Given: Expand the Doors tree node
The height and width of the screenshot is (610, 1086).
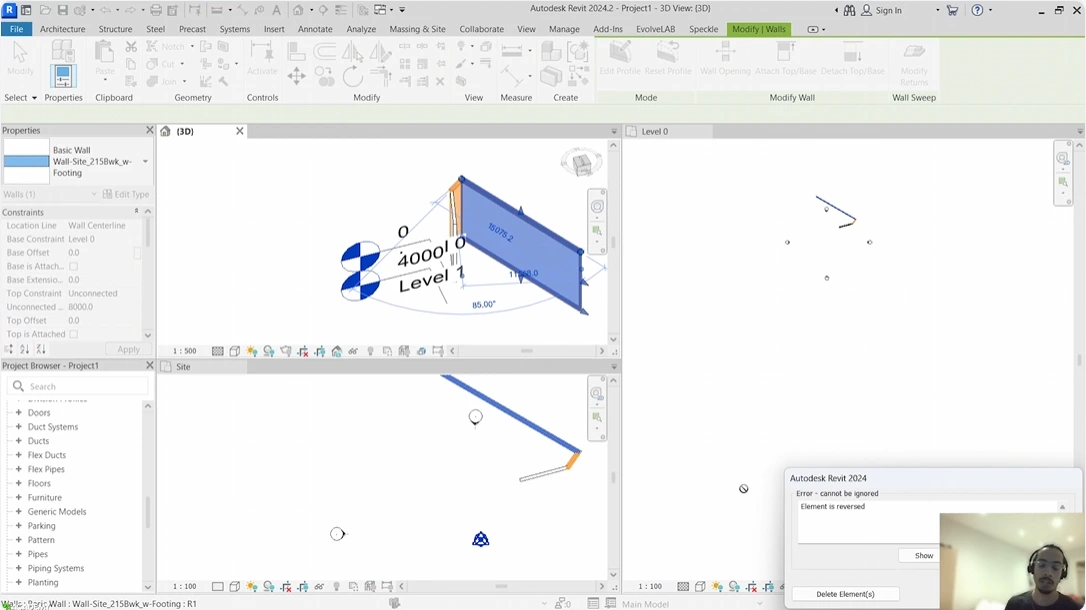Looking at the screenshot, I should tap(19, 413).
